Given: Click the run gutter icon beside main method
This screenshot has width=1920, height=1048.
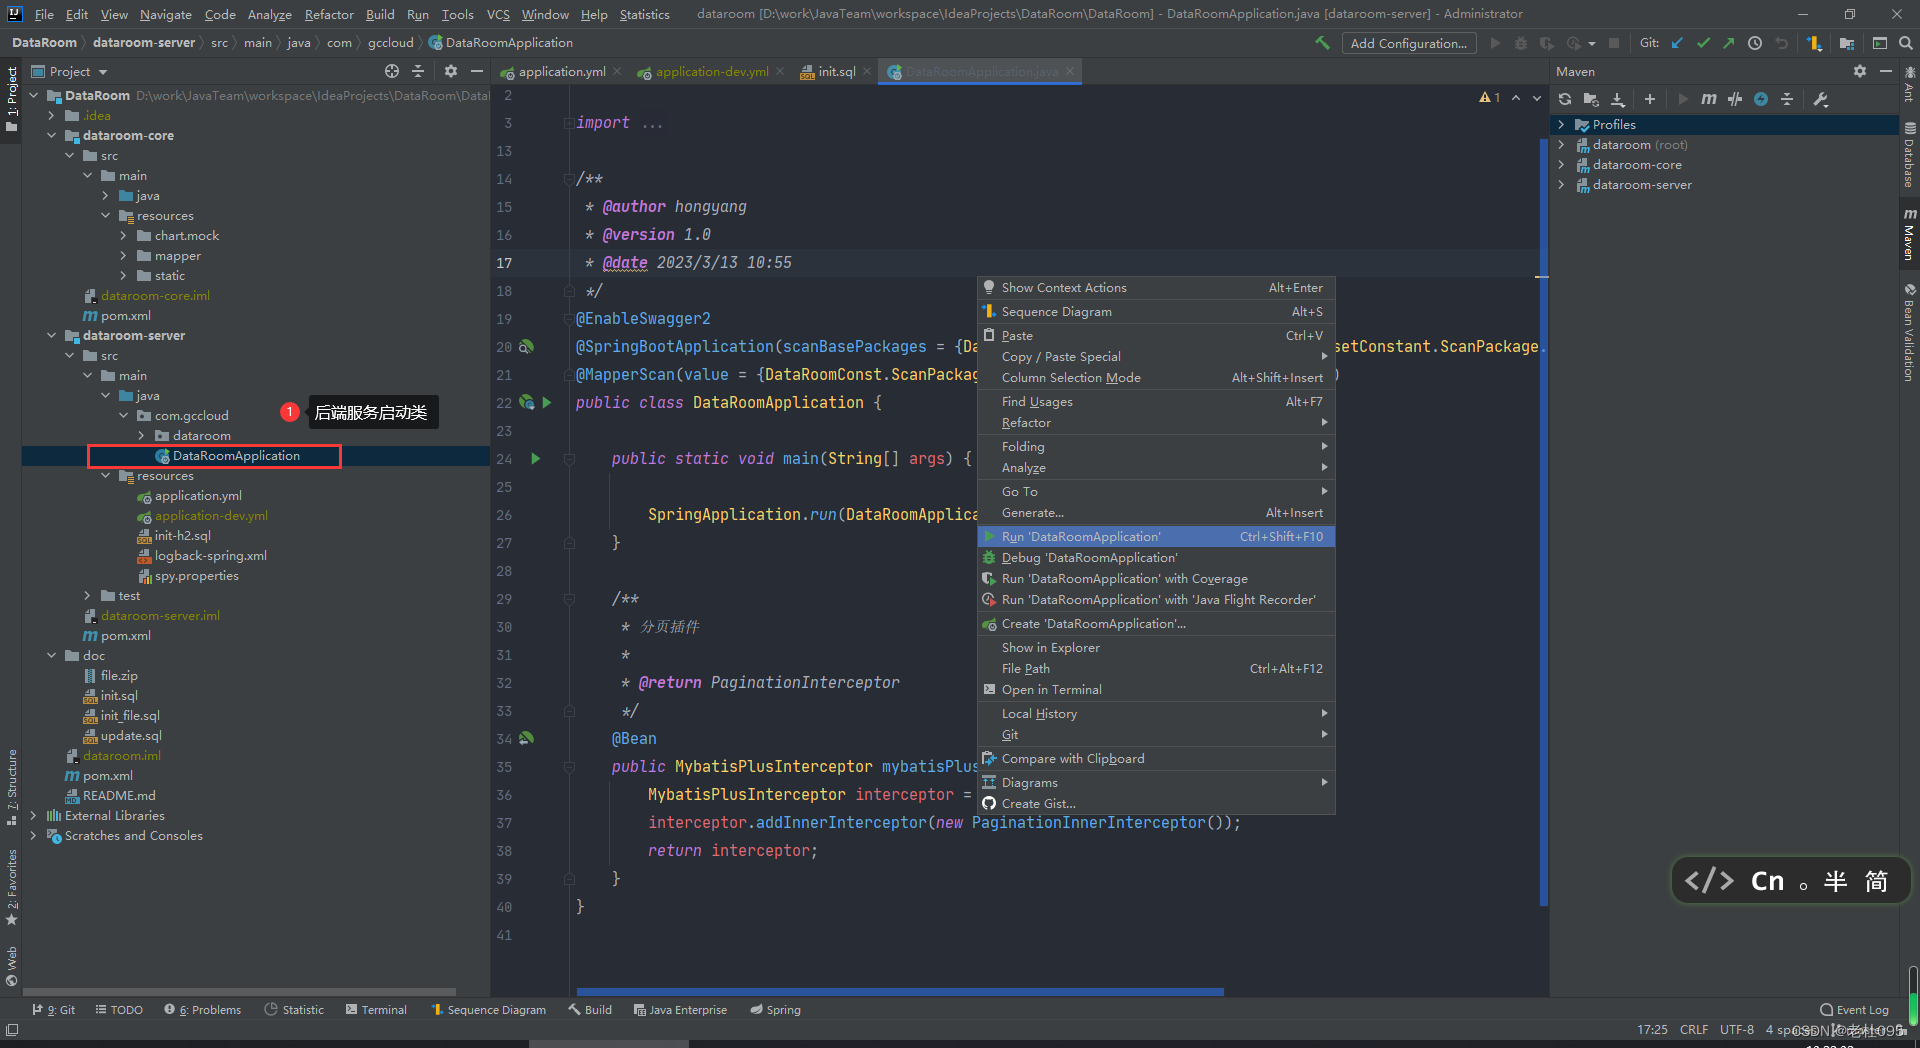Looking at the screenshot, I should tap(535, 459).
